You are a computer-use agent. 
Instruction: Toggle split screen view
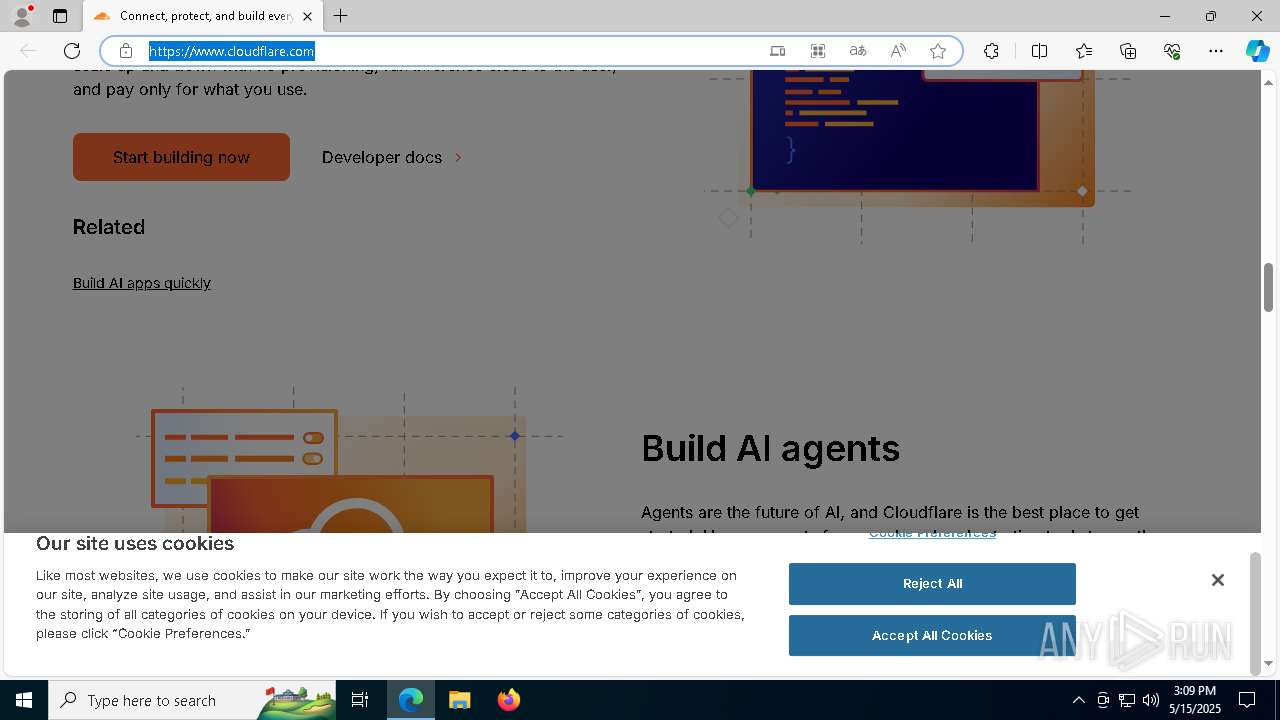tap(1039, 51)
